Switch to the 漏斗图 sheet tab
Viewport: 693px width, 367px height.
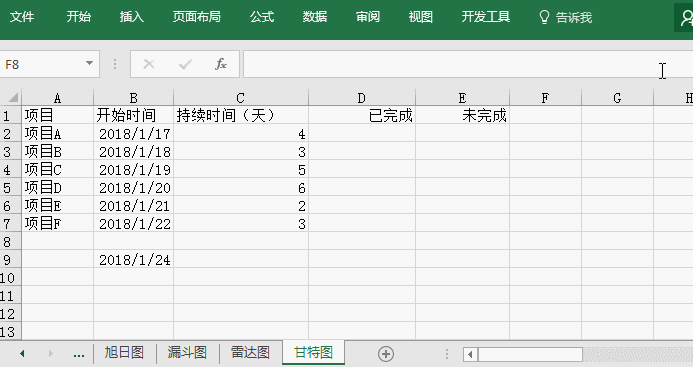pyautogui.click(x=187, y=353)
